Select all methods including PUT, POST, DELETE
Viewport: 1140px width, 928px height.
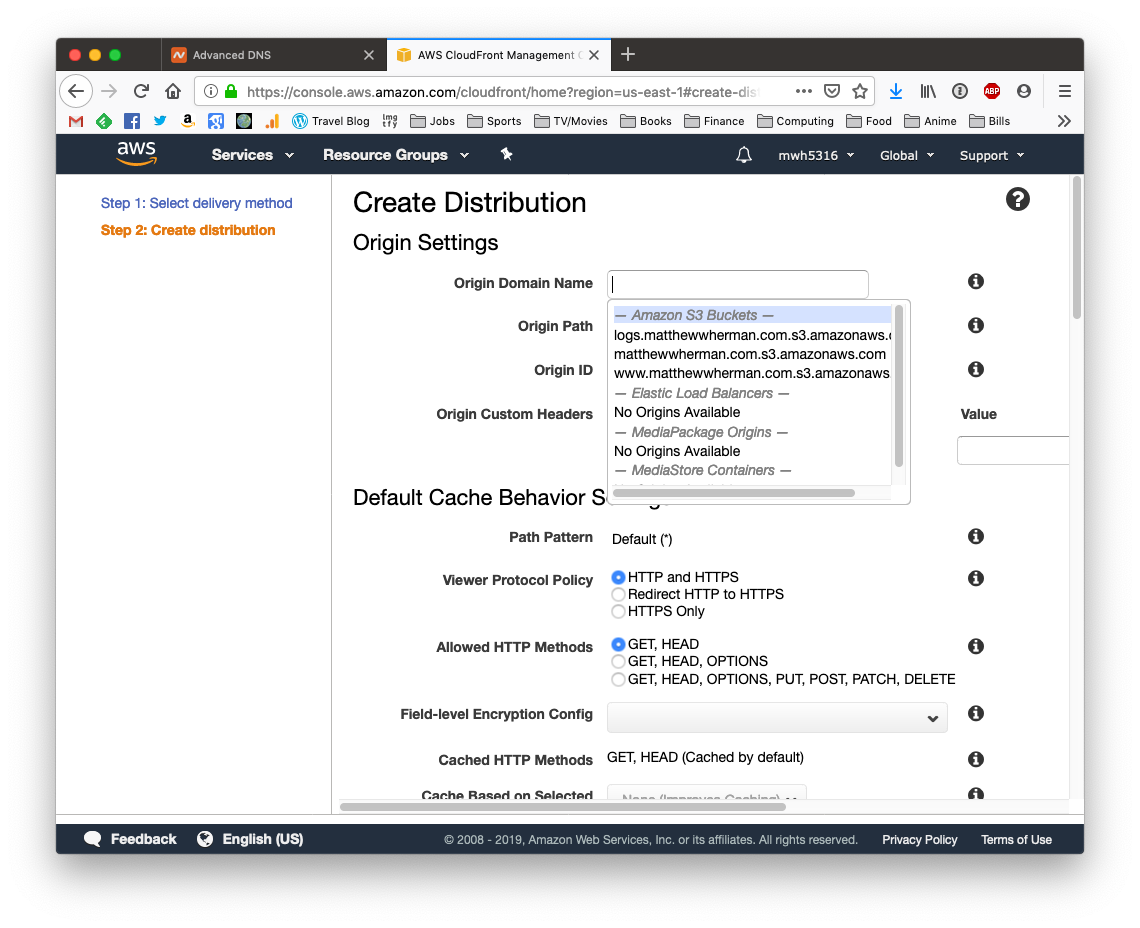[618, 679]
